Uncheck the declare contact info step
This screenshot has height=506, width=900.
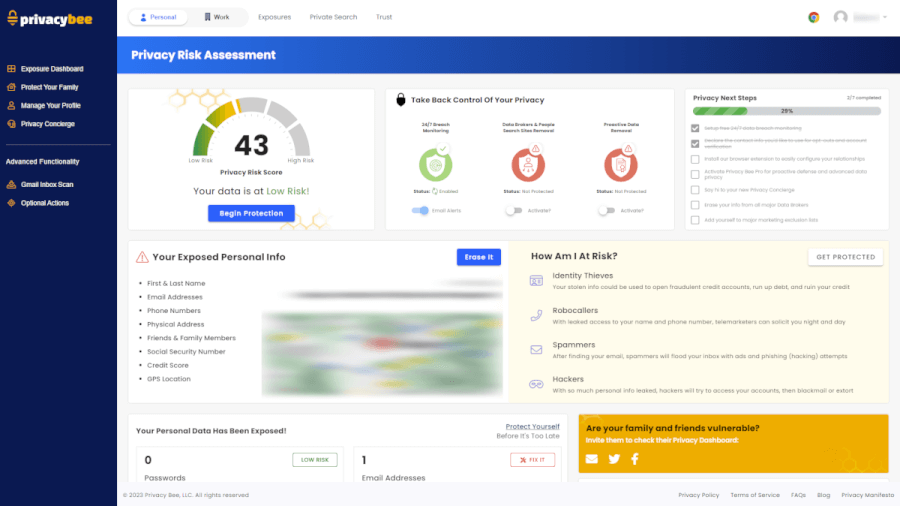(695, 143)
